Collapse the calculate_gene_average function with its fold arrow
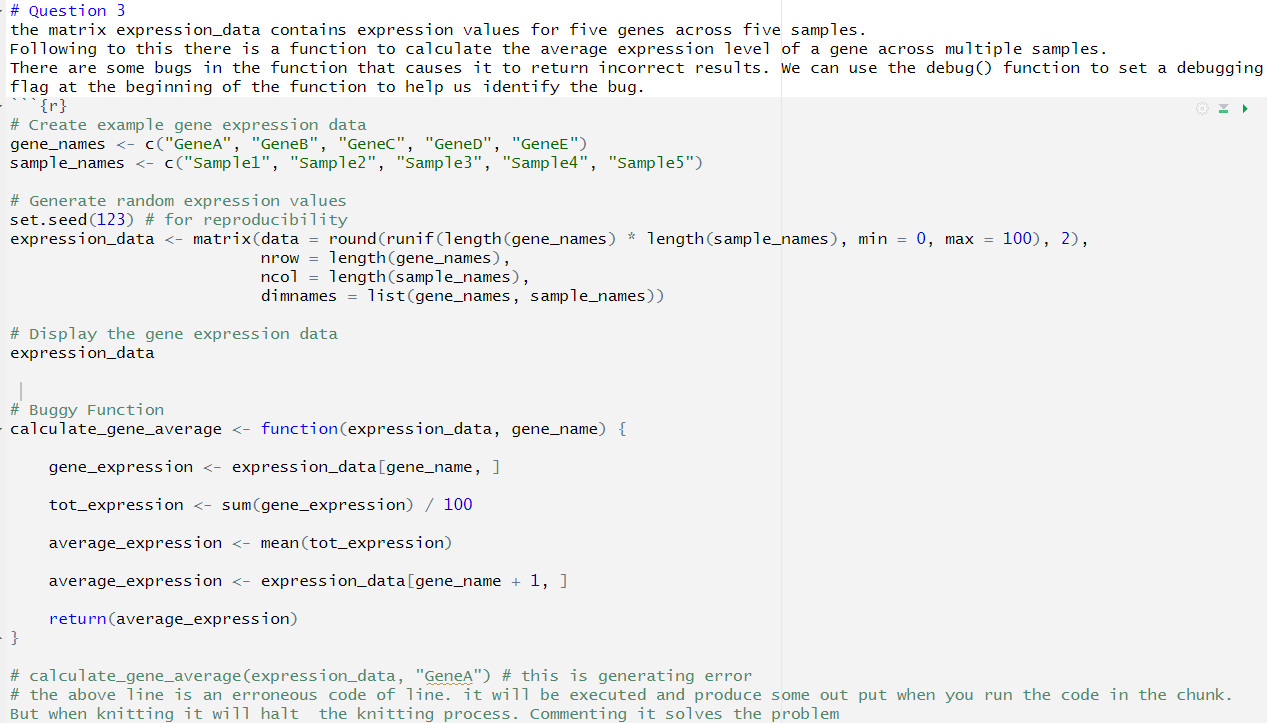Screen dimensions: 1267x723 pos(3,428)
